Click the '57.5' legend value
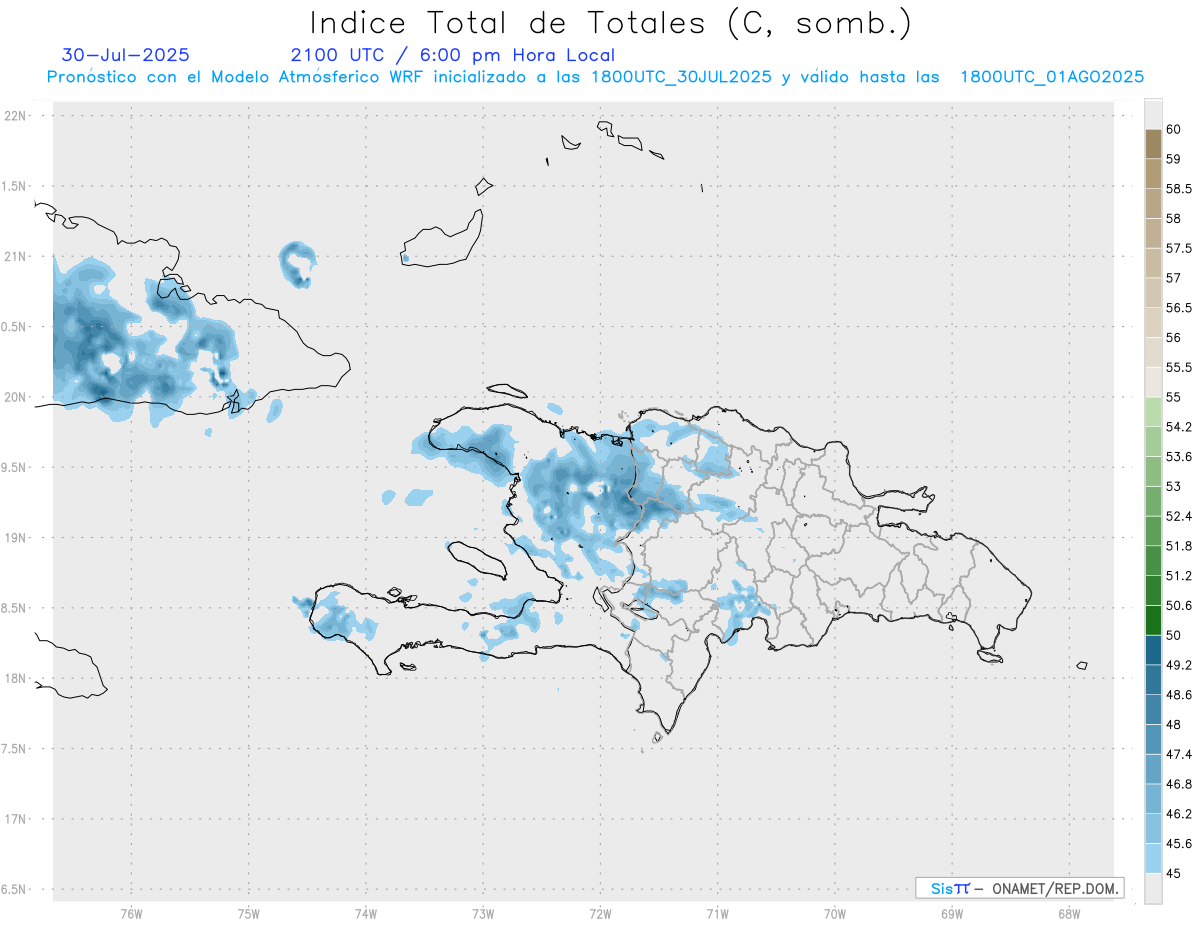Image resolution: width=1200 pixels, height=927 pixels. point(1179,248)
